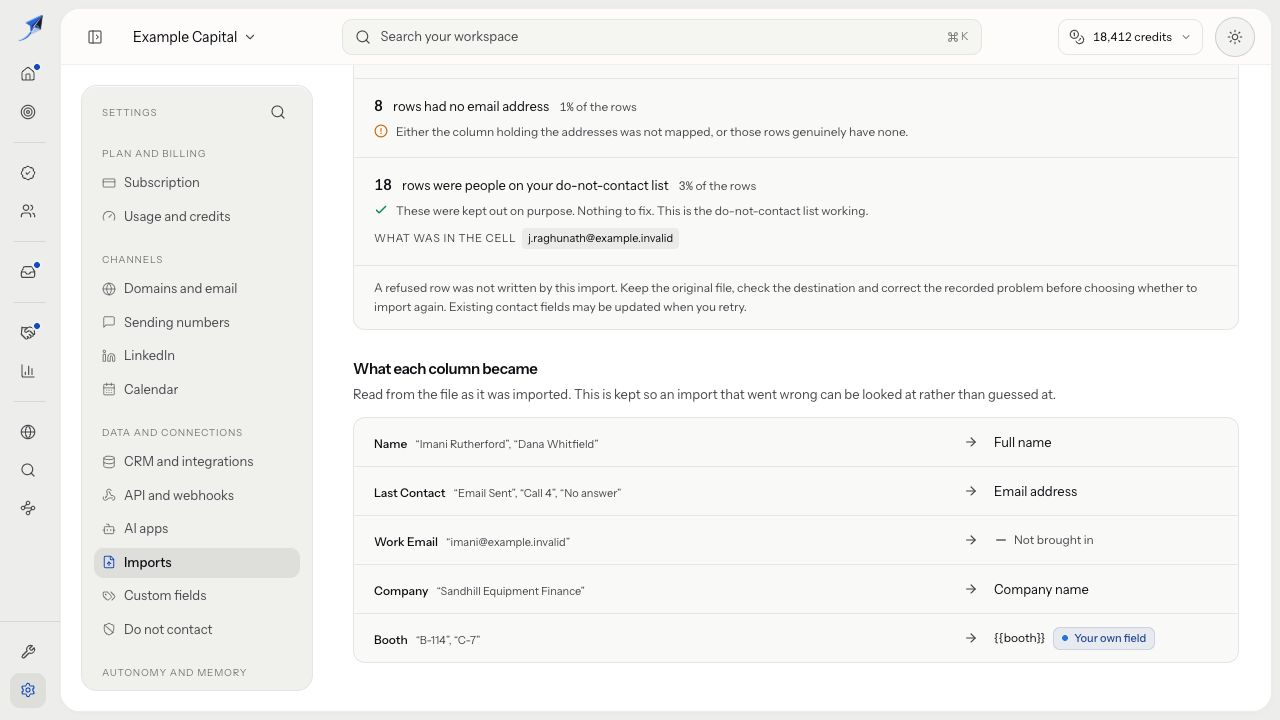Click the Search your workspace field
This screenshot has width=1280, height=720.
tap(661, 37)
